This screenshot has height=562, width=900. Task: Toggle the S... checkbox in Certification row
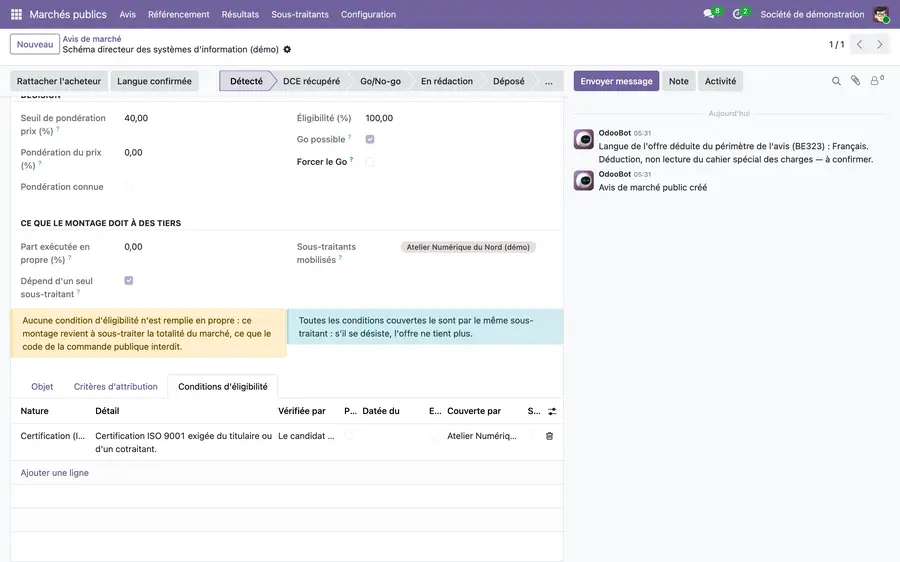[x=532, y=436]
